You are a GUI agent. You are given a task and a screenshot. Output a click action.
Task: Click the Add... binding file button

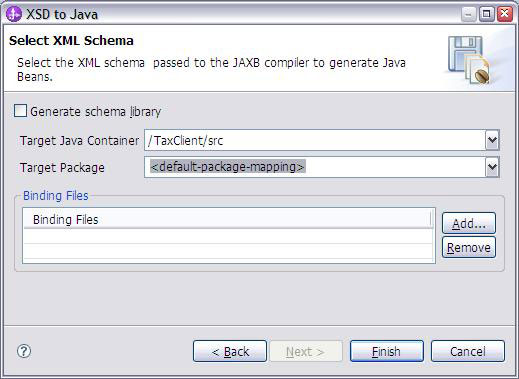(x=469, y=223)
